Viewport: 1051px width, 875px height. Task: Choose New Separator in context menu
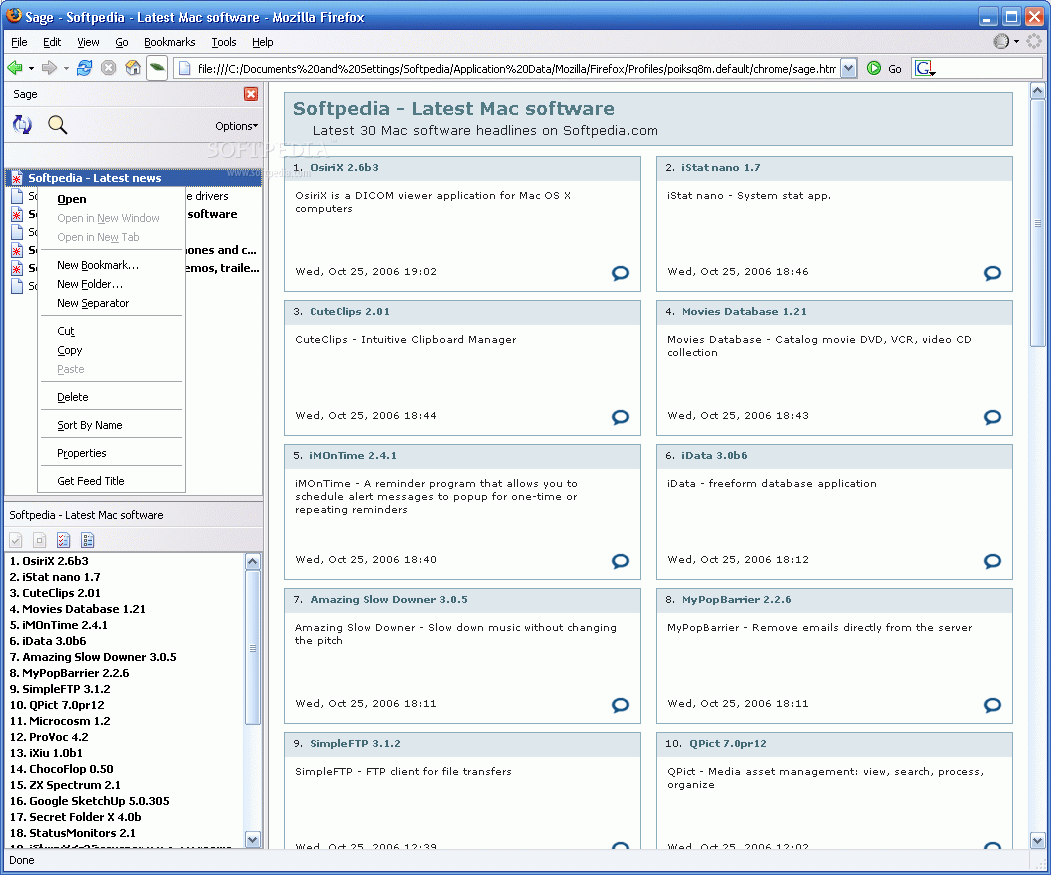coord(111,303)
